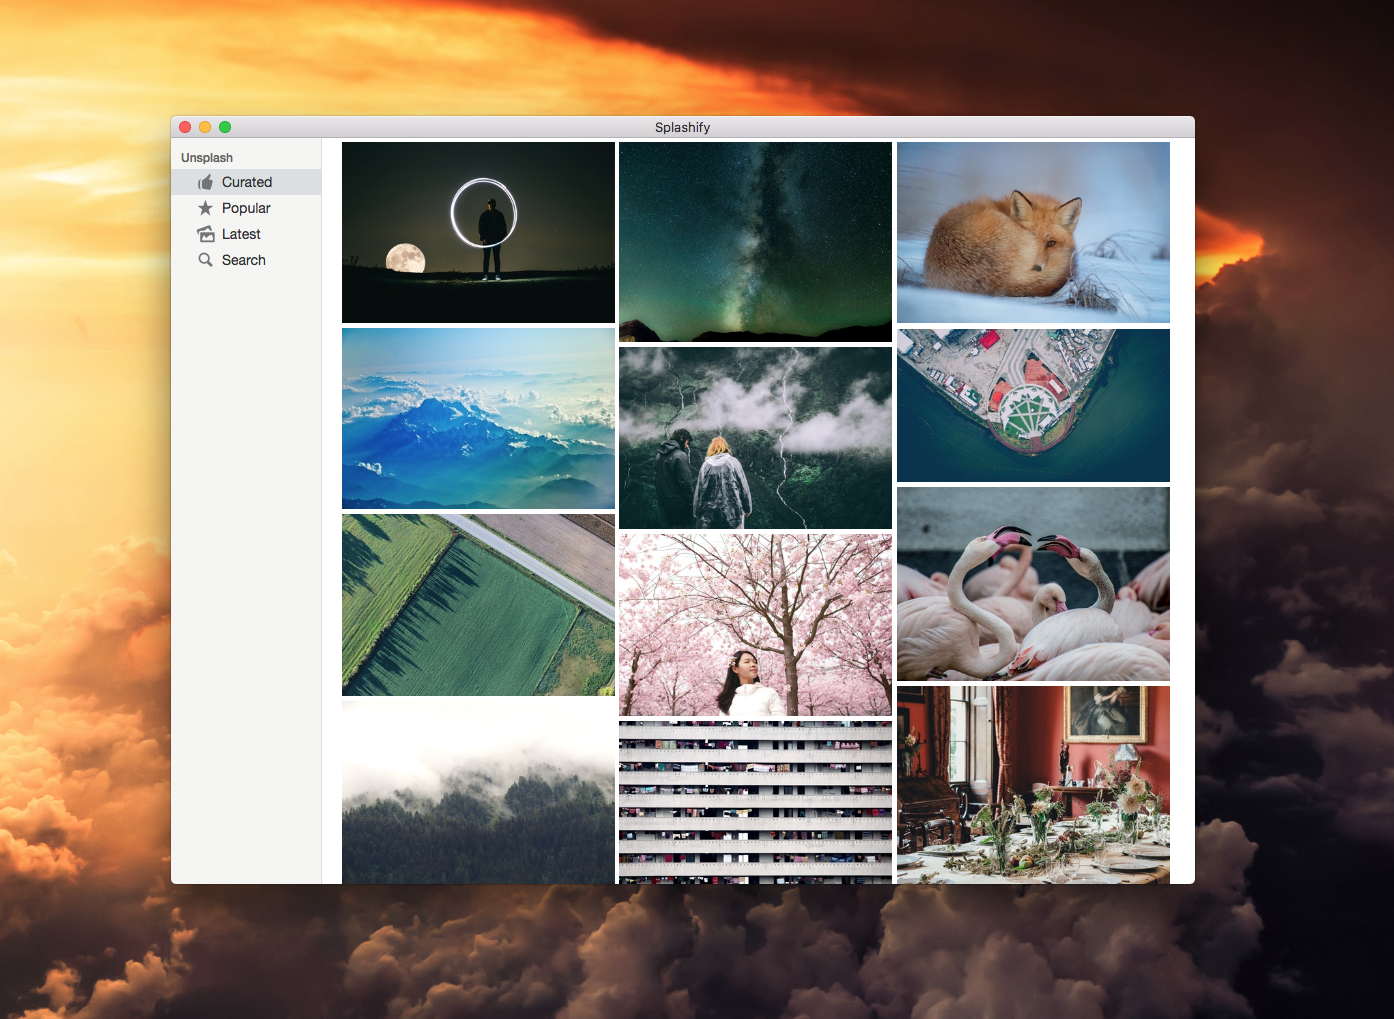Switch to the Popular section
The width and height of the screenshot is (1394, 1019).
pyautogui.click(x=245, y=208)
